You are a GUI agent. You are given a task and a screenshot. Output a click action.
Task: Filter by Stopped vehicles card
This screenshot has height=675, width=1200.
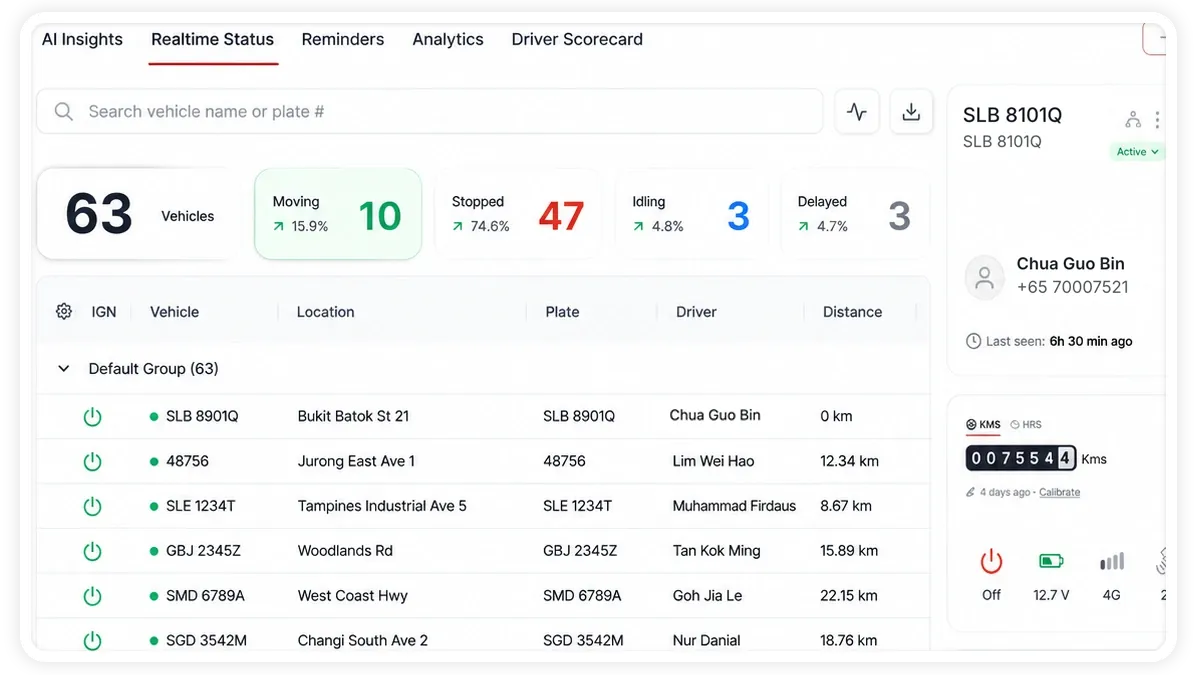(517, 214)
